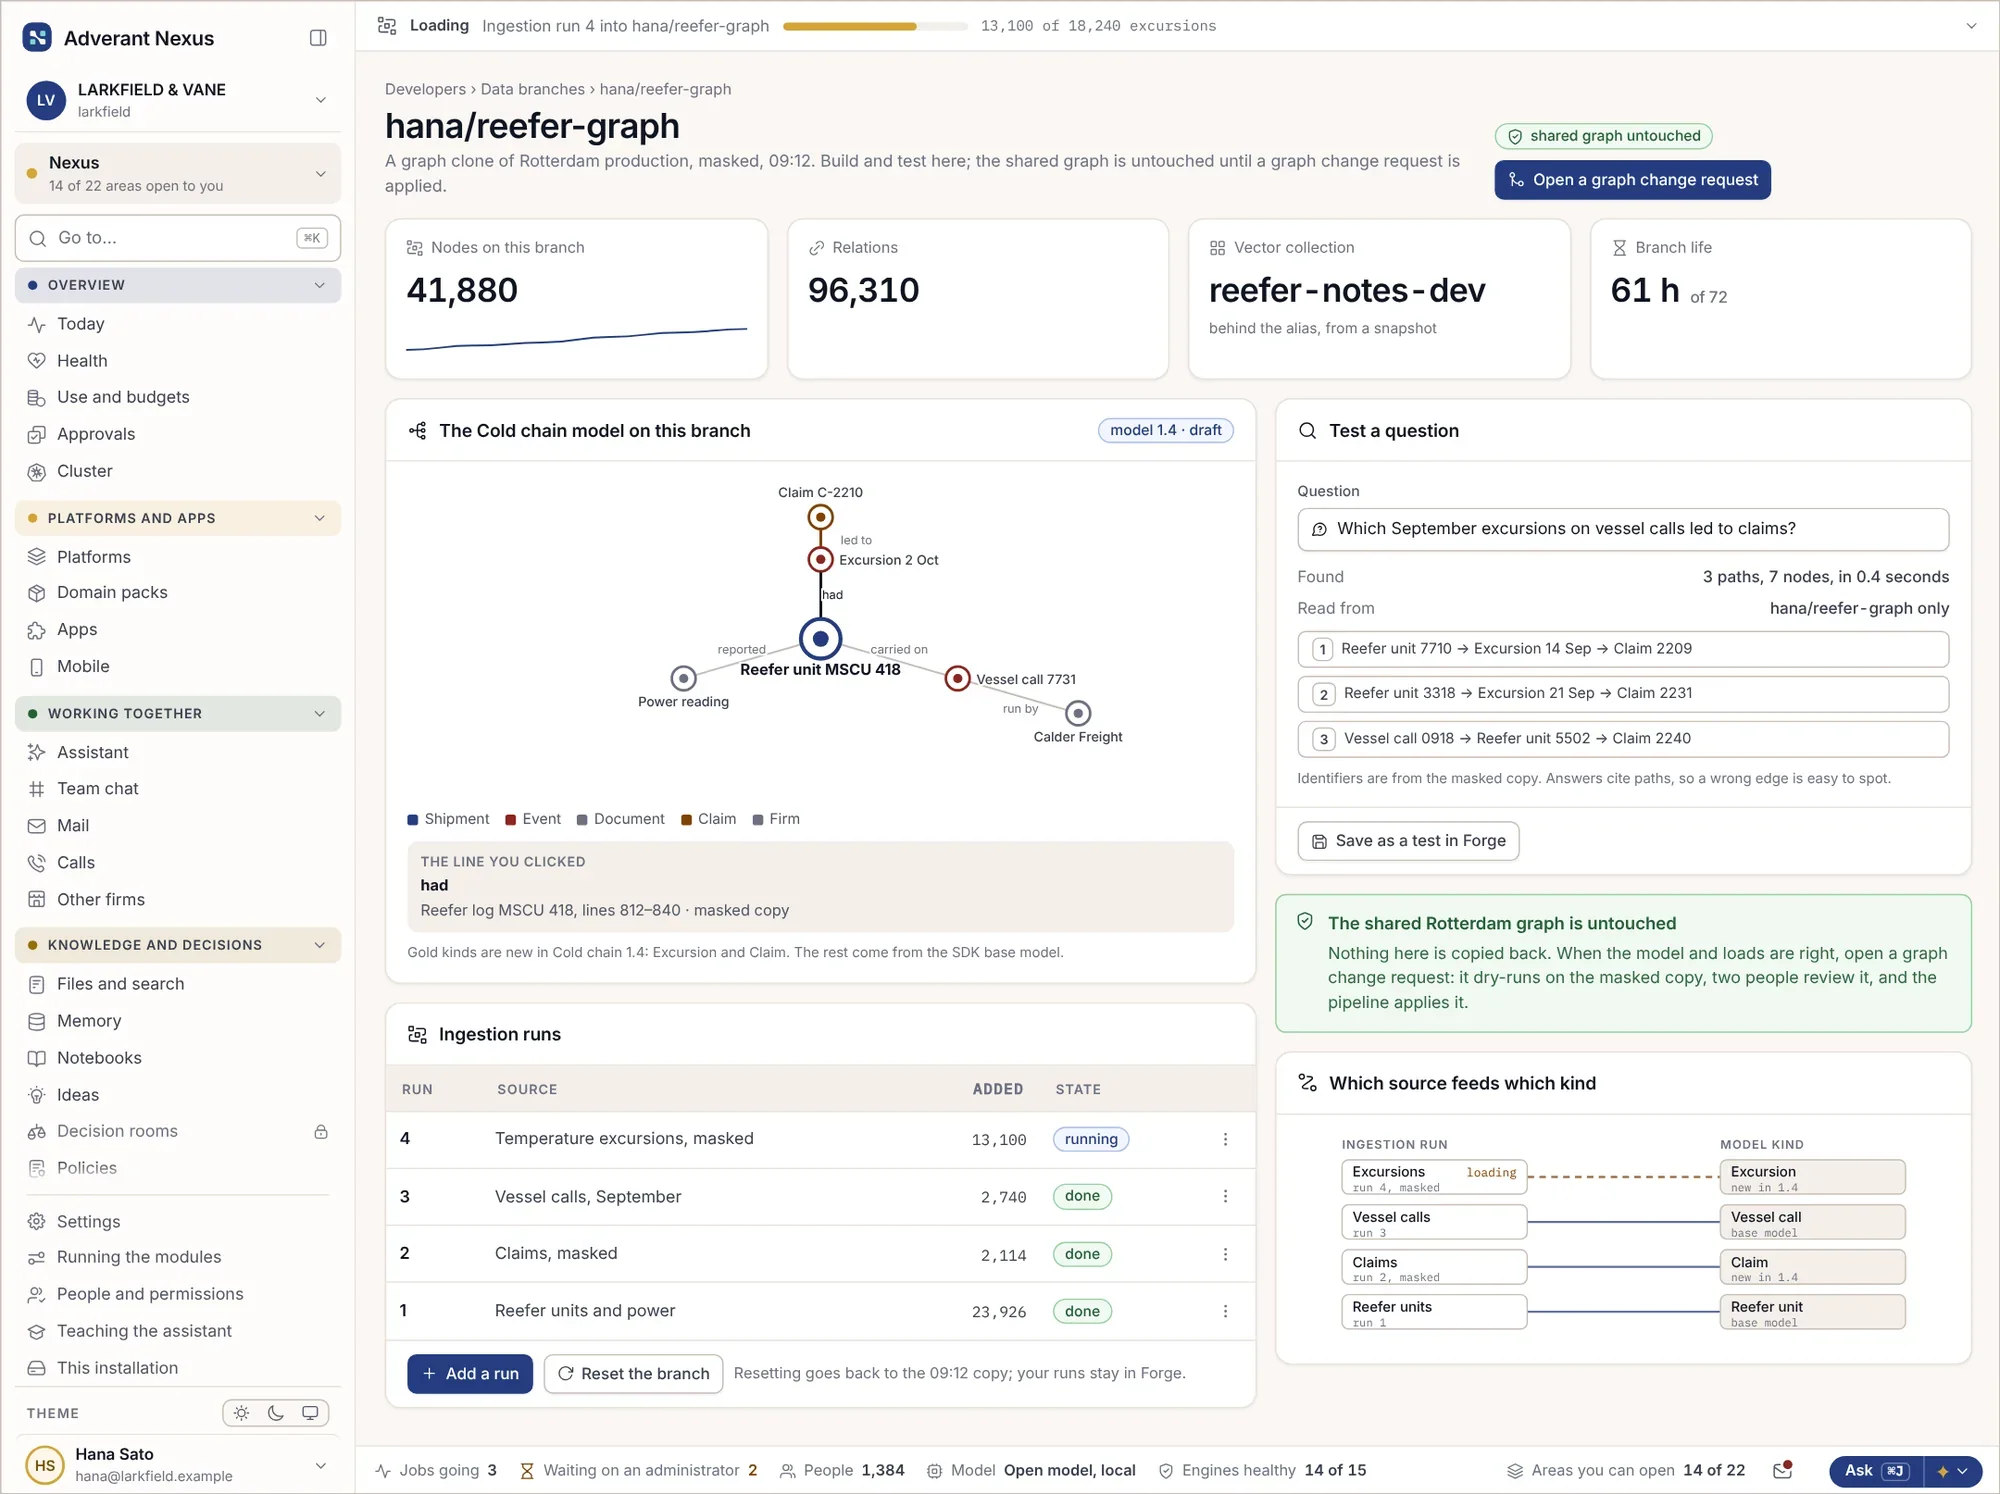Focus the Go to search field
Viewport: 2000px width, 1494px height.
(178, 238)
